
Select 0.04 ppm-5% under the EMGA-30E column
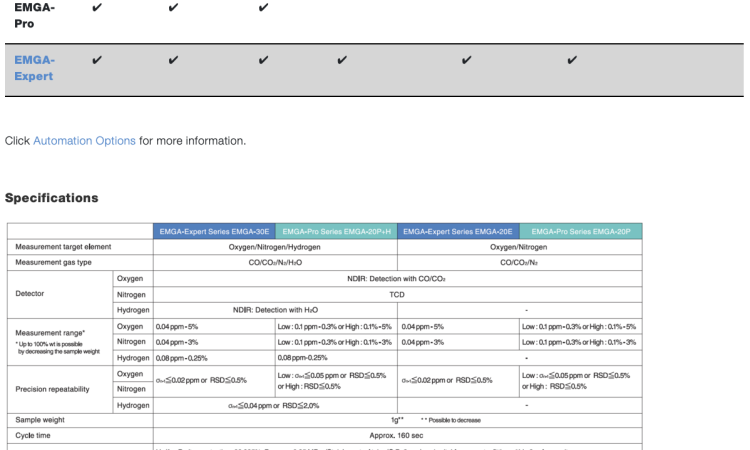[x=177, y=327]
